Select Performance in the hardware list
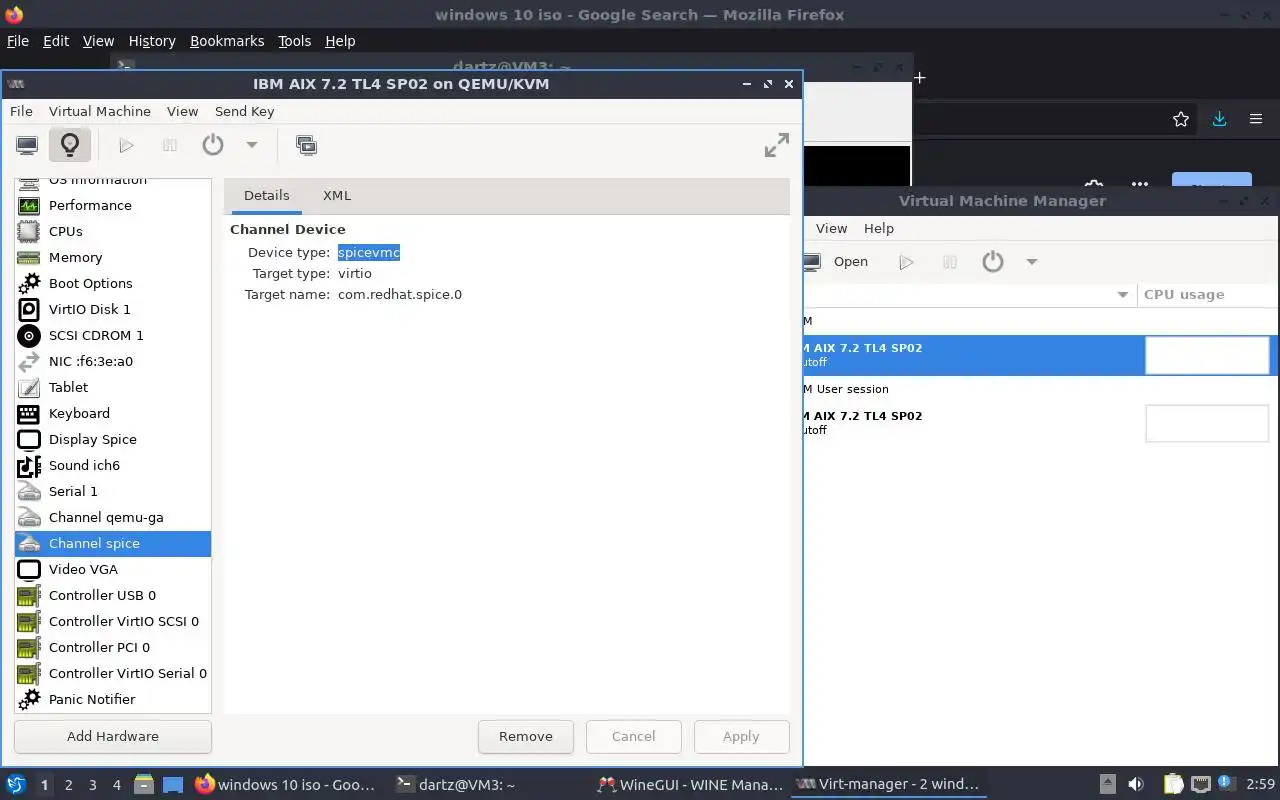 [113, 205]
